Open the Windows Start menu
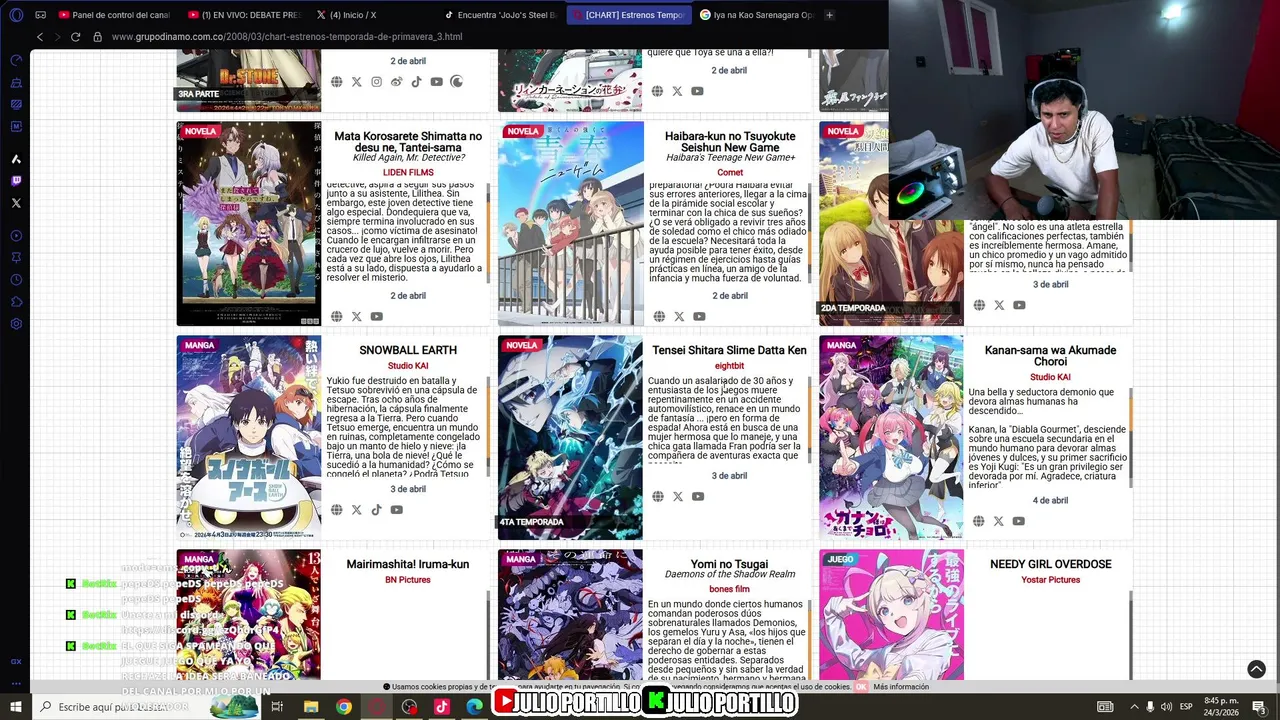 click(16, 707)
